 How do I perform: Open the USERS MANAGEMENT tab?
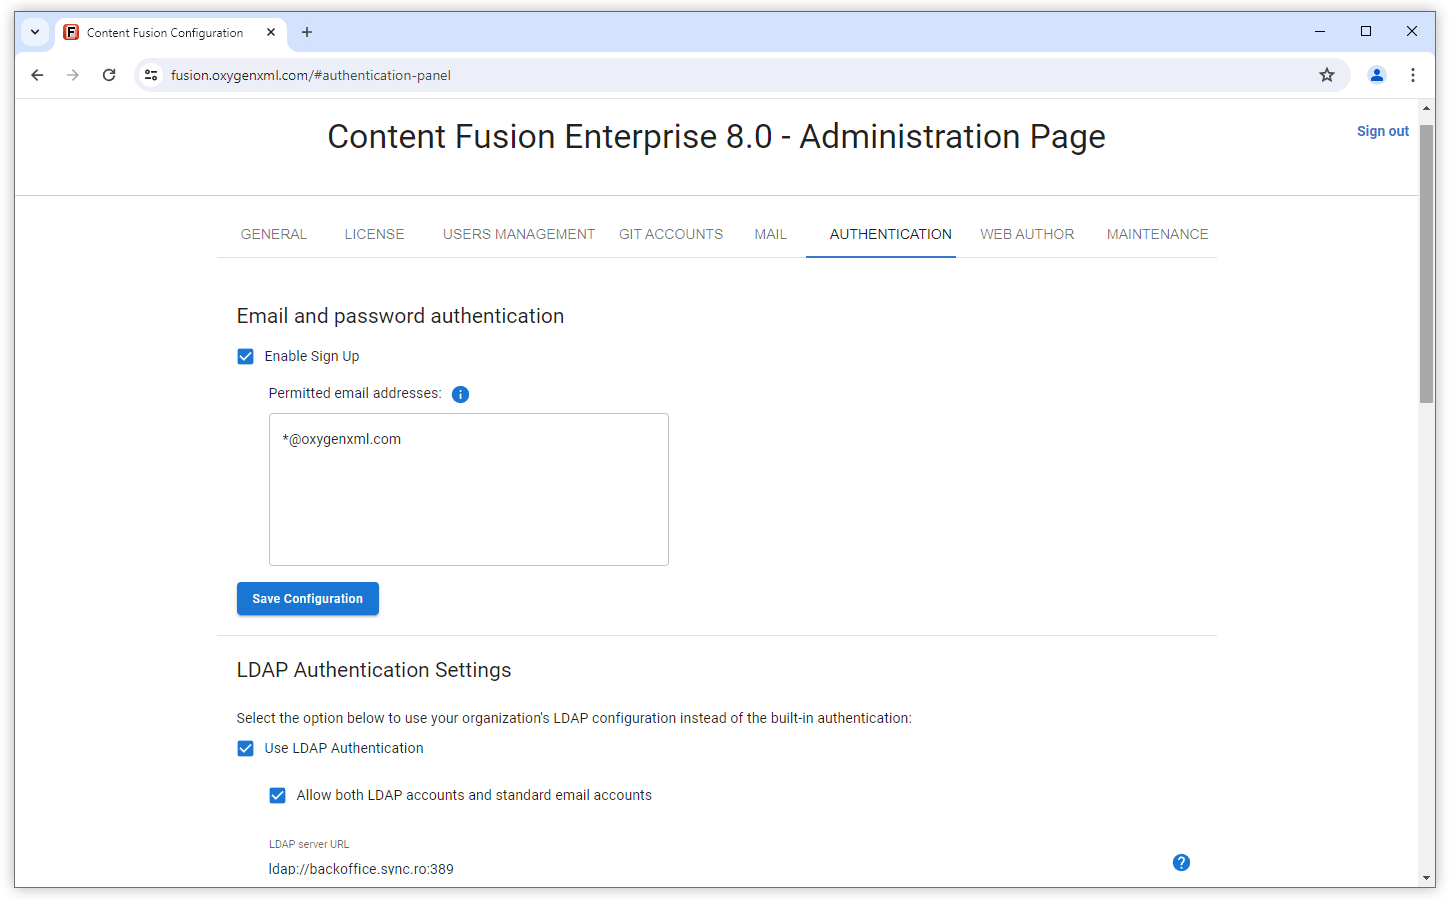click(x=519, y=234)
